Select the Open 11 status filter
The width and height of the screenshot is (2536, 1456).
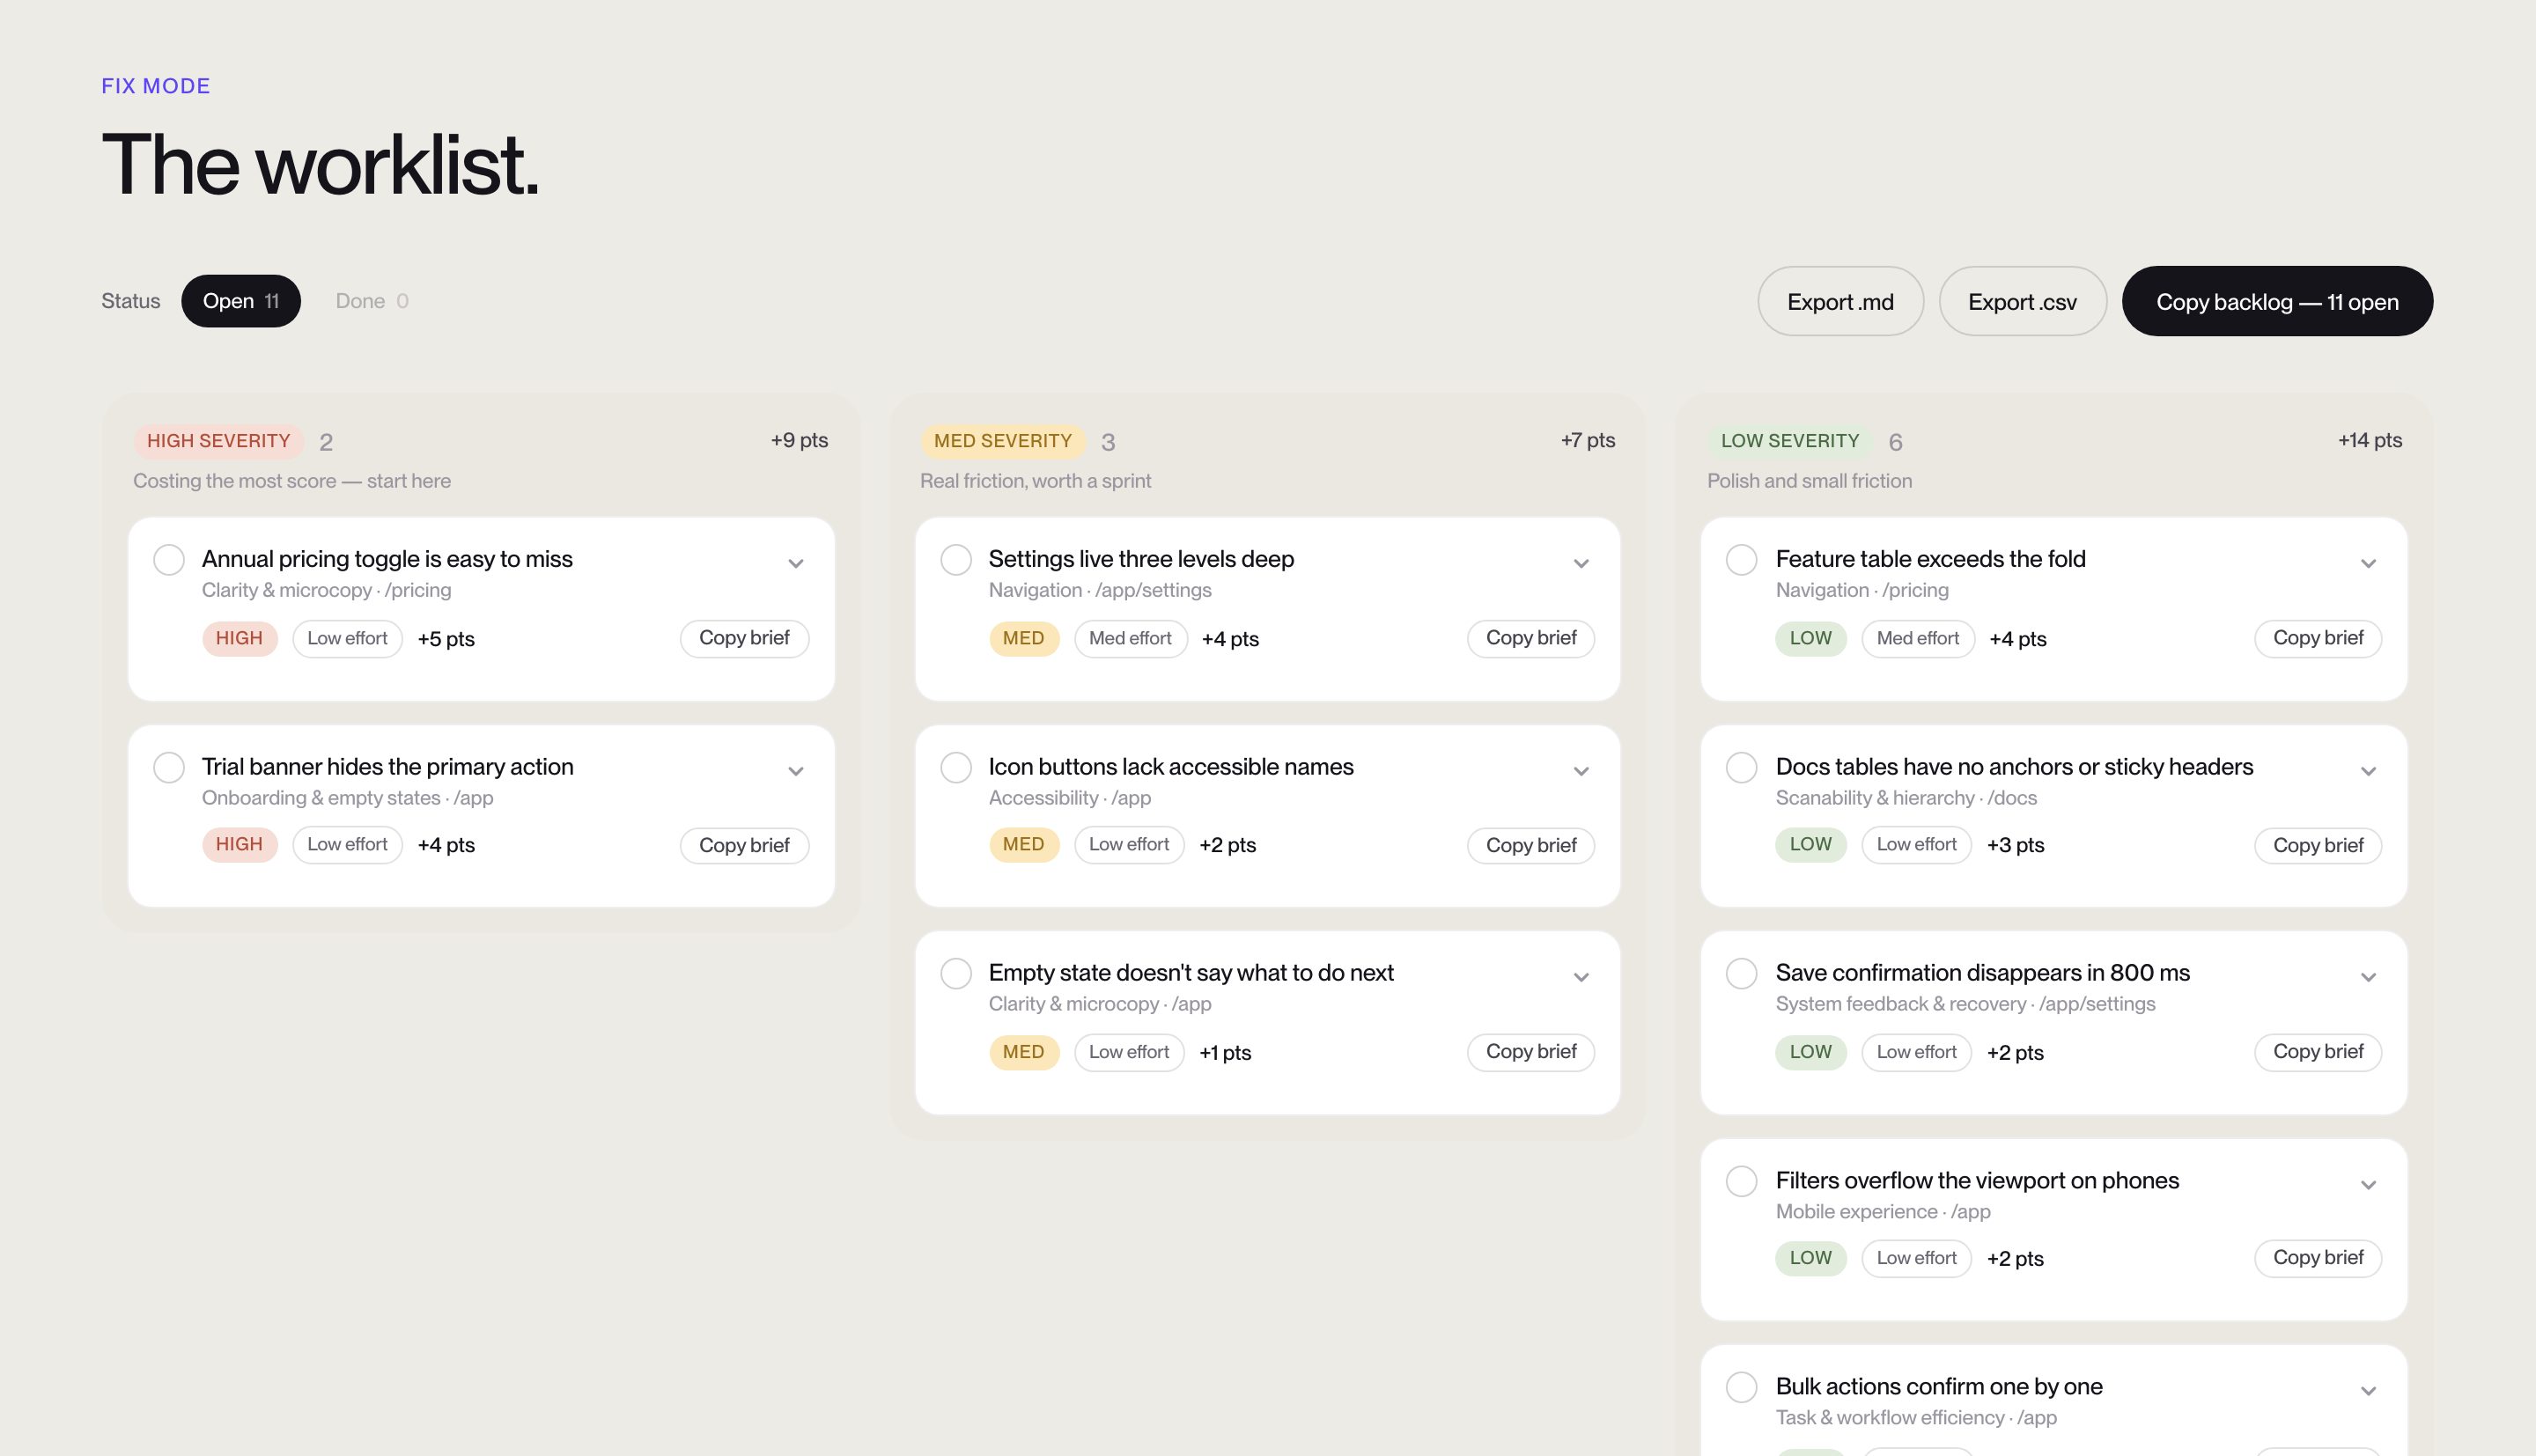click(241, 301)
